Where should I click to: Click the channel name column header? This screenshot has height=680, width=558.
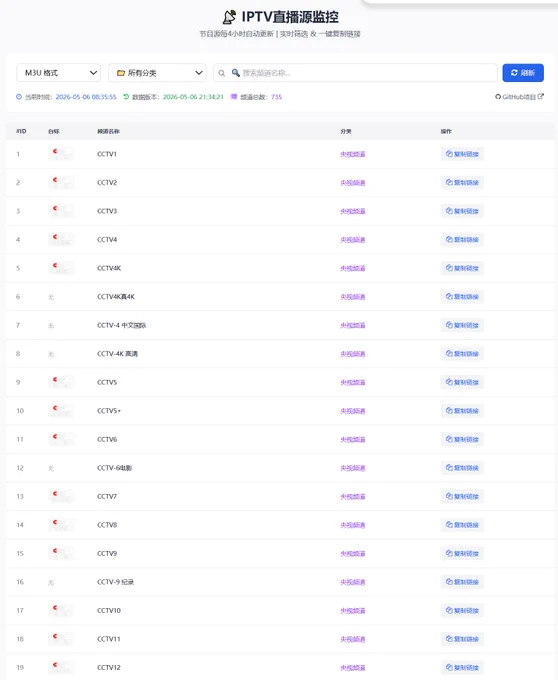(108, 131)
